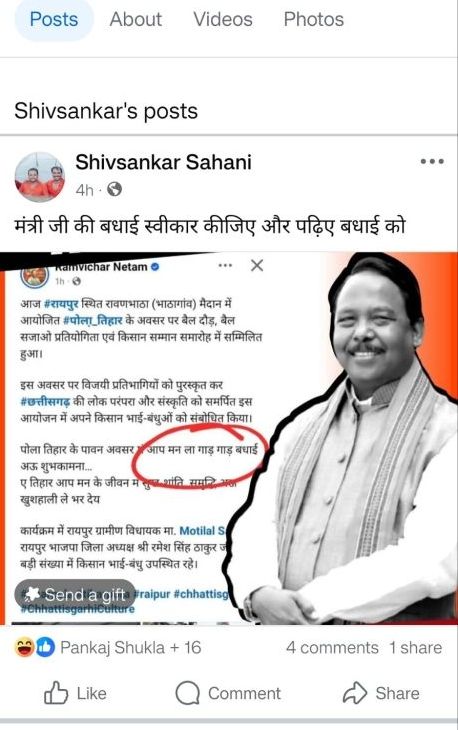This screenshot has height=730, width=458.
Task: Click the Shivsankar Sahani name link
Action: pyautogui.click(x=163, y=162)
